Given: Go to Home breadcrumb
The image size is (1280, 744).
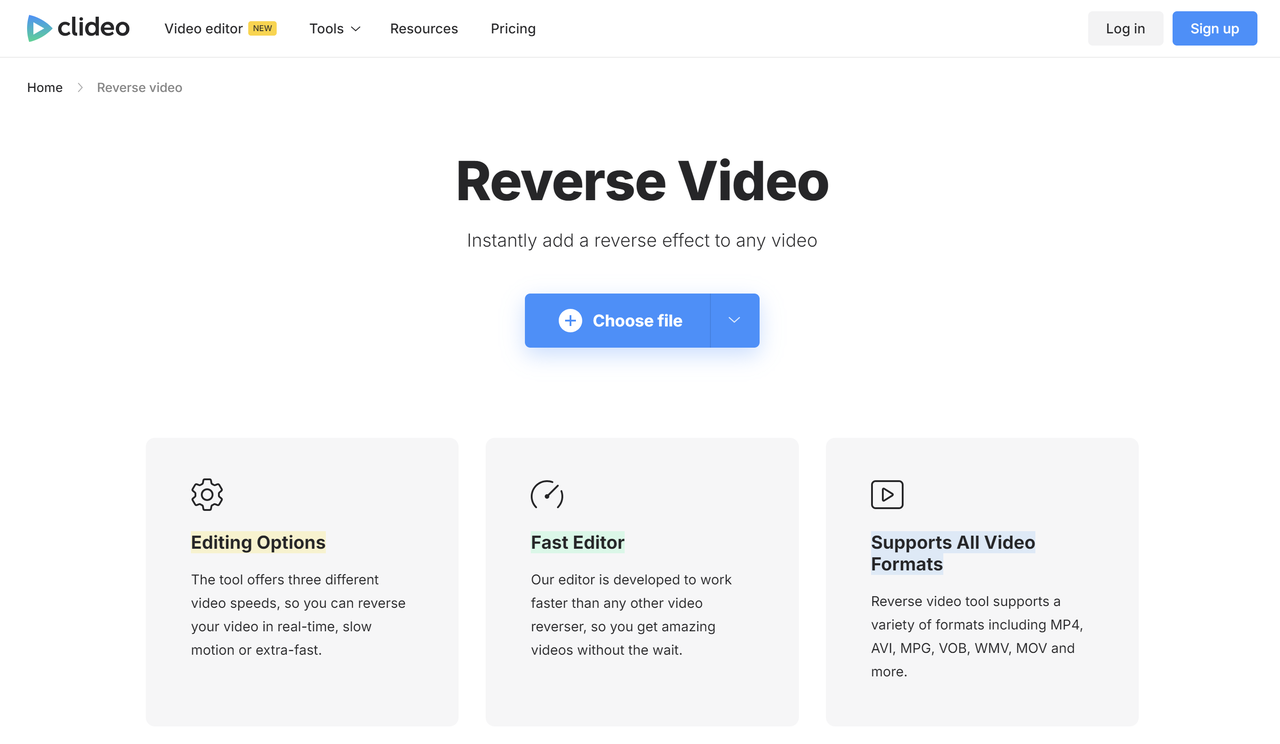Looking at the screenshot, I should (45, 87).
